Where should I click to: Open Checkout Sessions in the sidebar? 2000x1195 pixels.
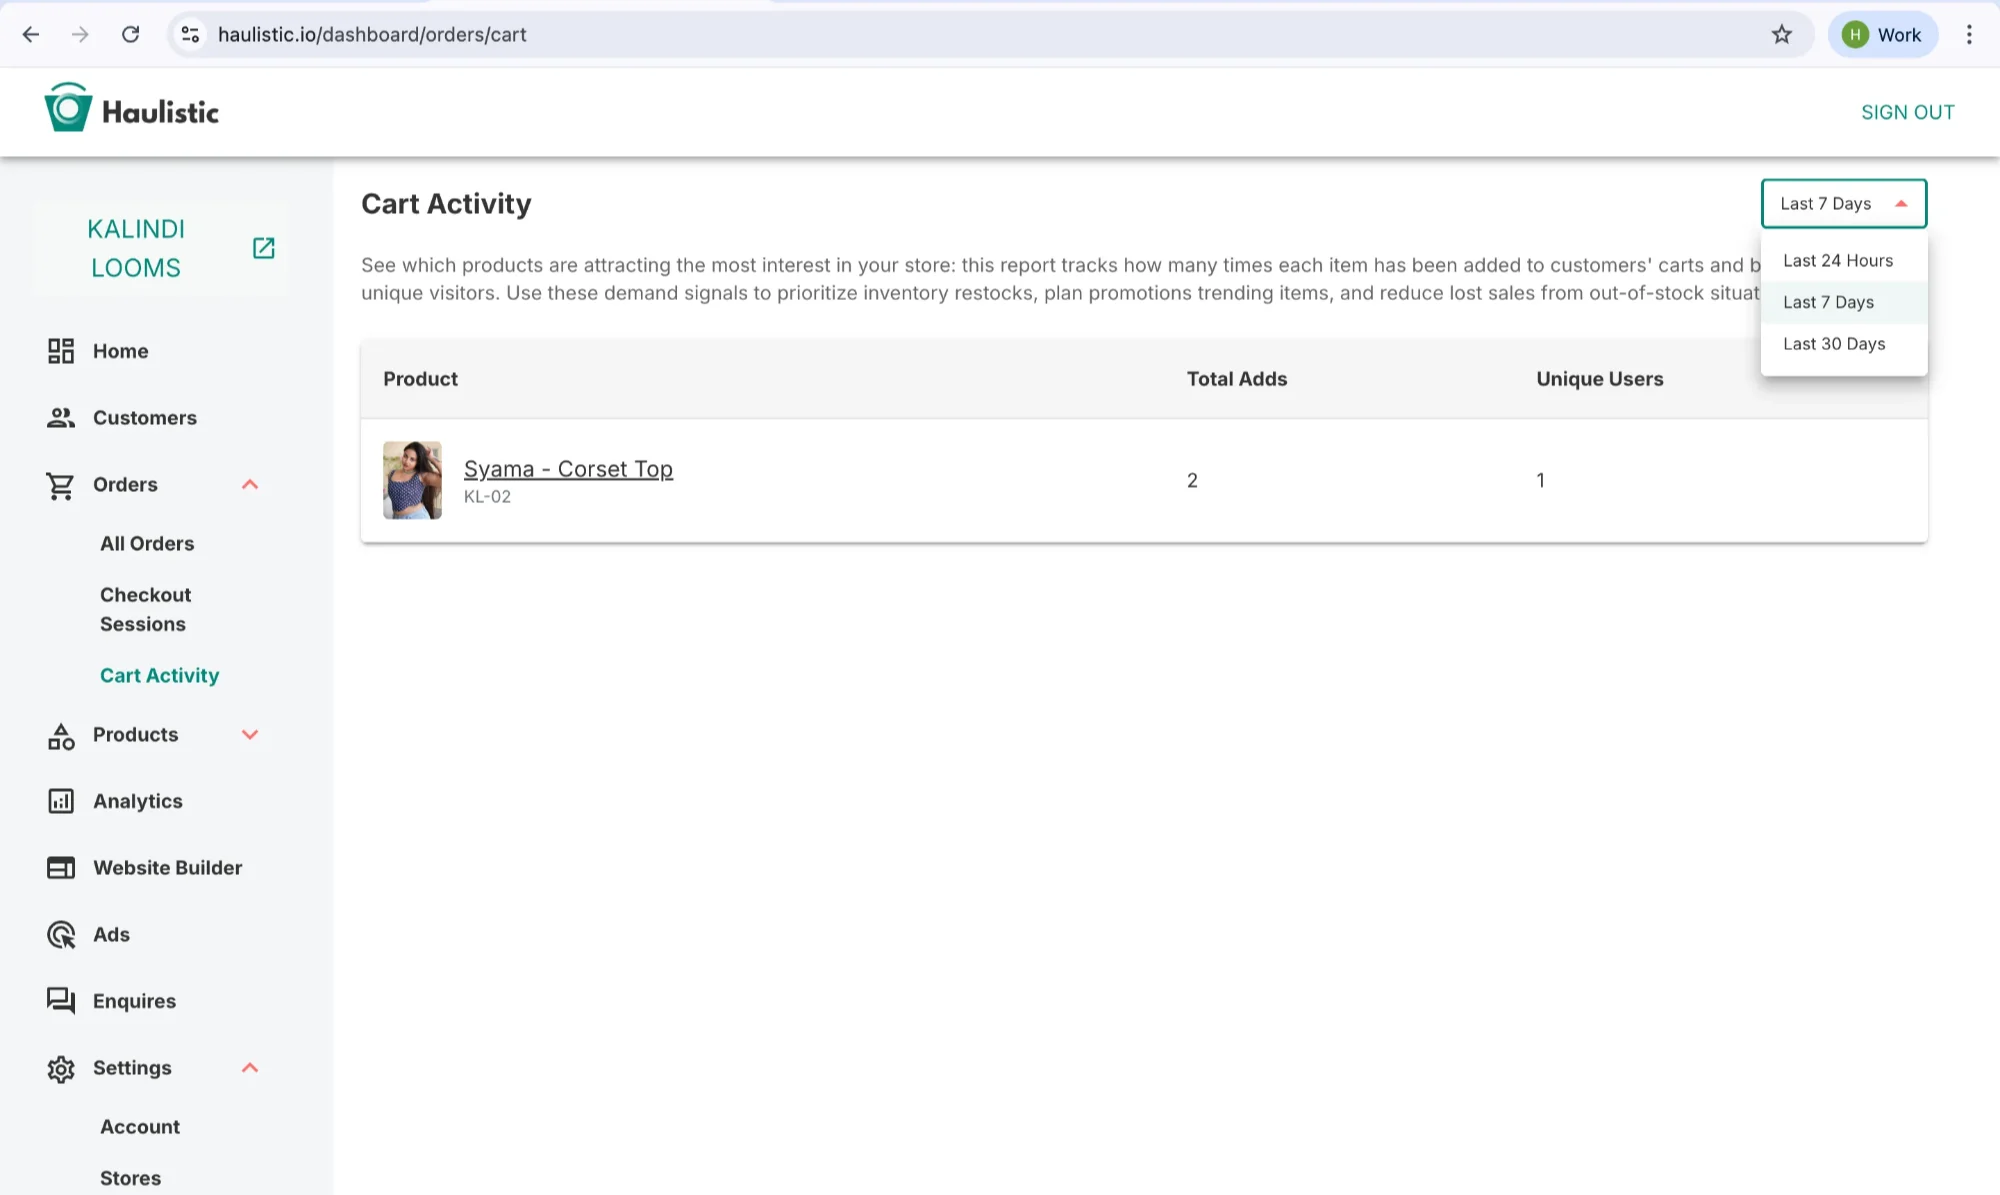[145, 609]
